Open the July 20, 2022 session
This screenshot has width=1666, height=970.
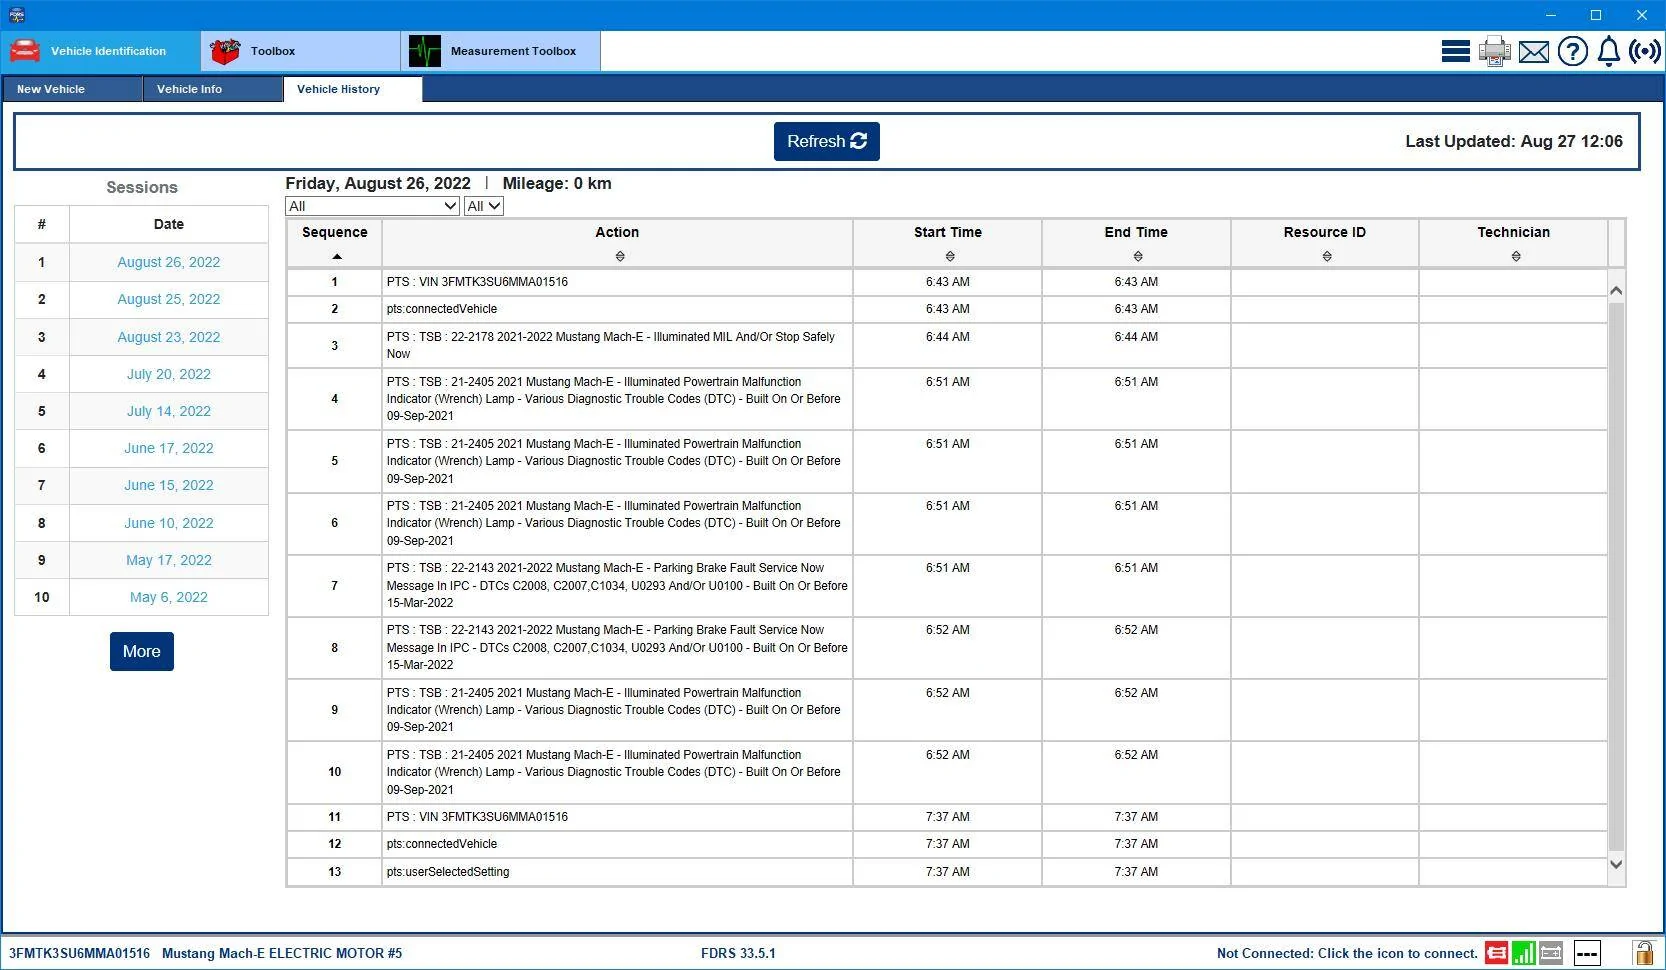coord(169,374)
